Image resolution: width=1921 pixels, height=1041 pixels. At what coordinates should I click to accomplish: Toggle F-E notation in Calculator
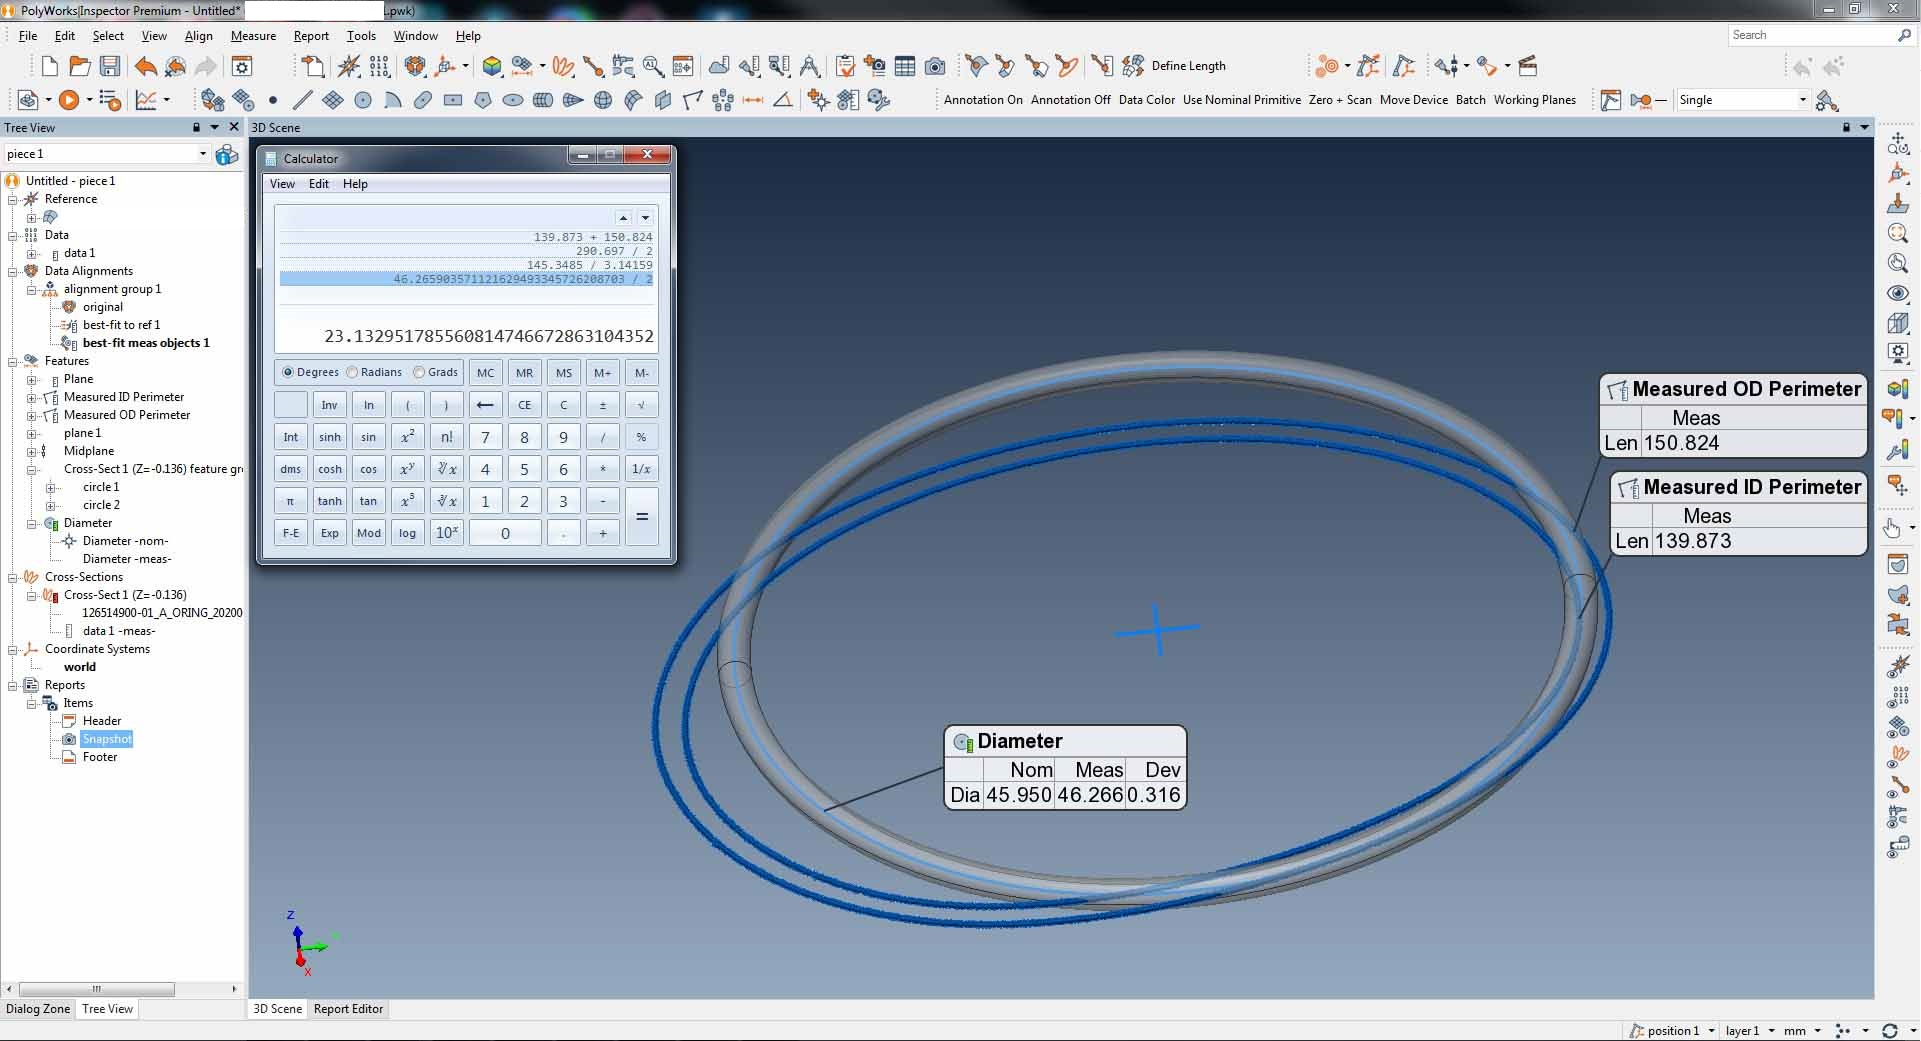tap(290, 533)
